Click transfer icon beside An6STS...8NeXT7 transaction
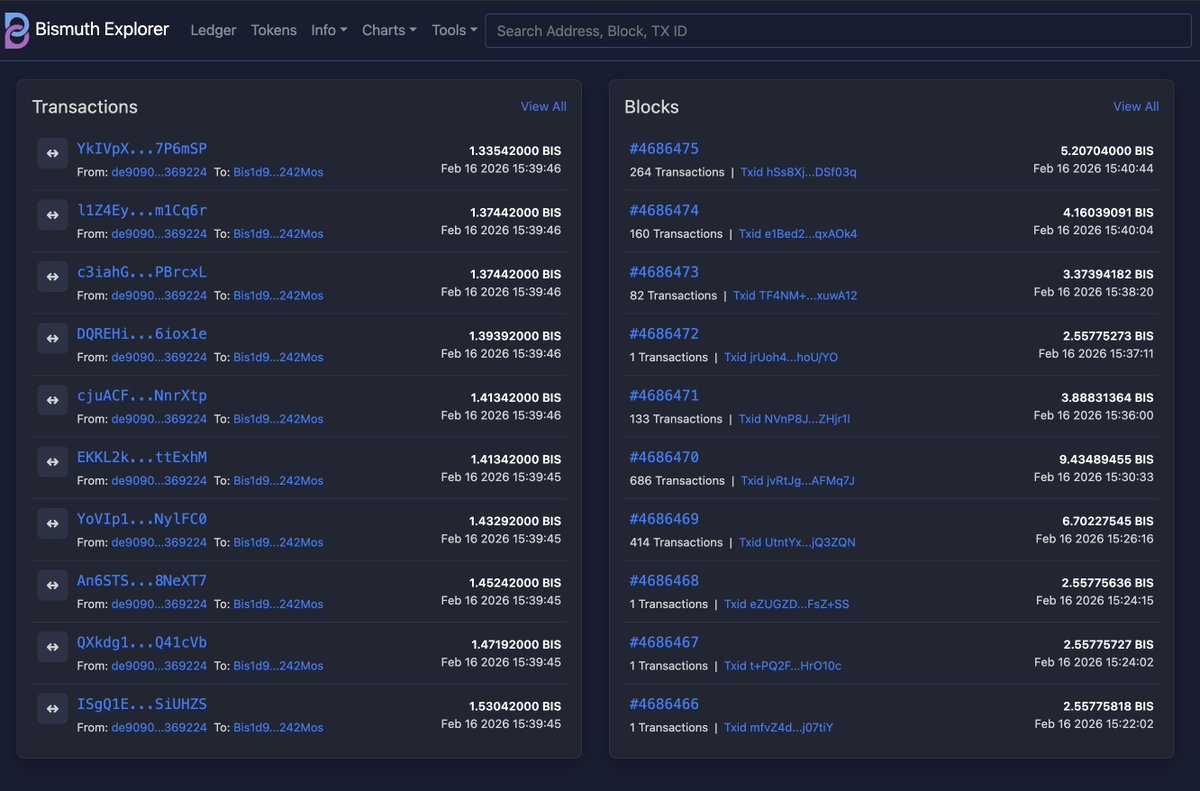This screenshot has width=1200, height=791. [x=52, y=585]
